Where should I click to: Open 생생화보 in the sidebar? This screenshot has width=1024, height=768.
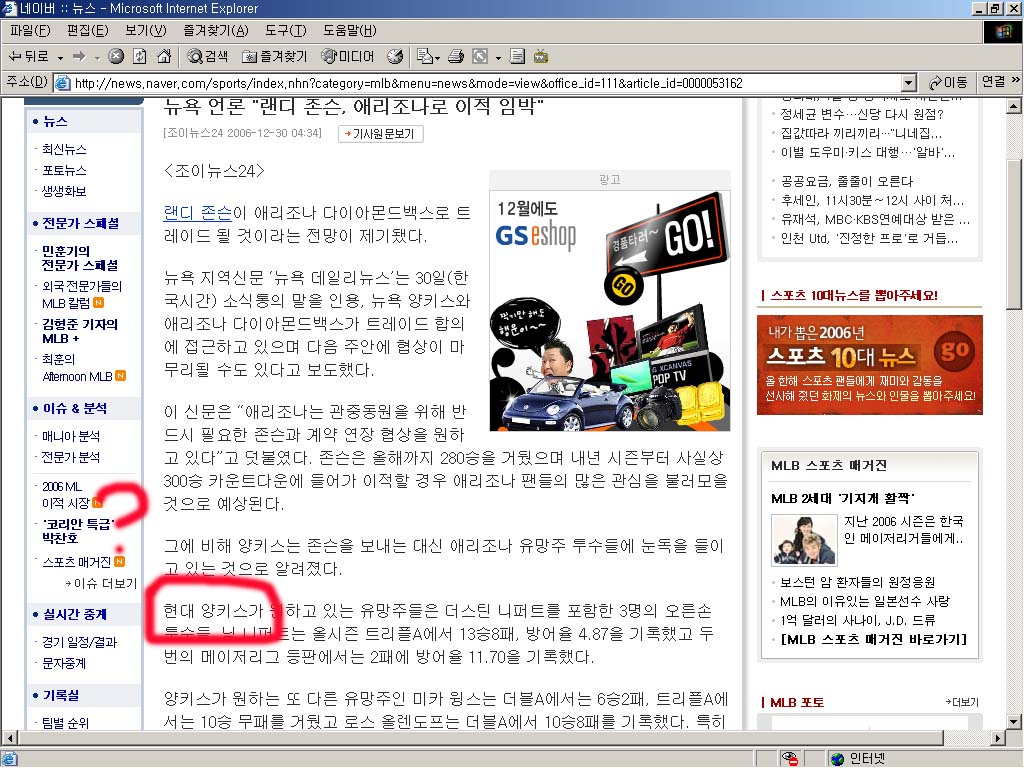pos(64,191)
